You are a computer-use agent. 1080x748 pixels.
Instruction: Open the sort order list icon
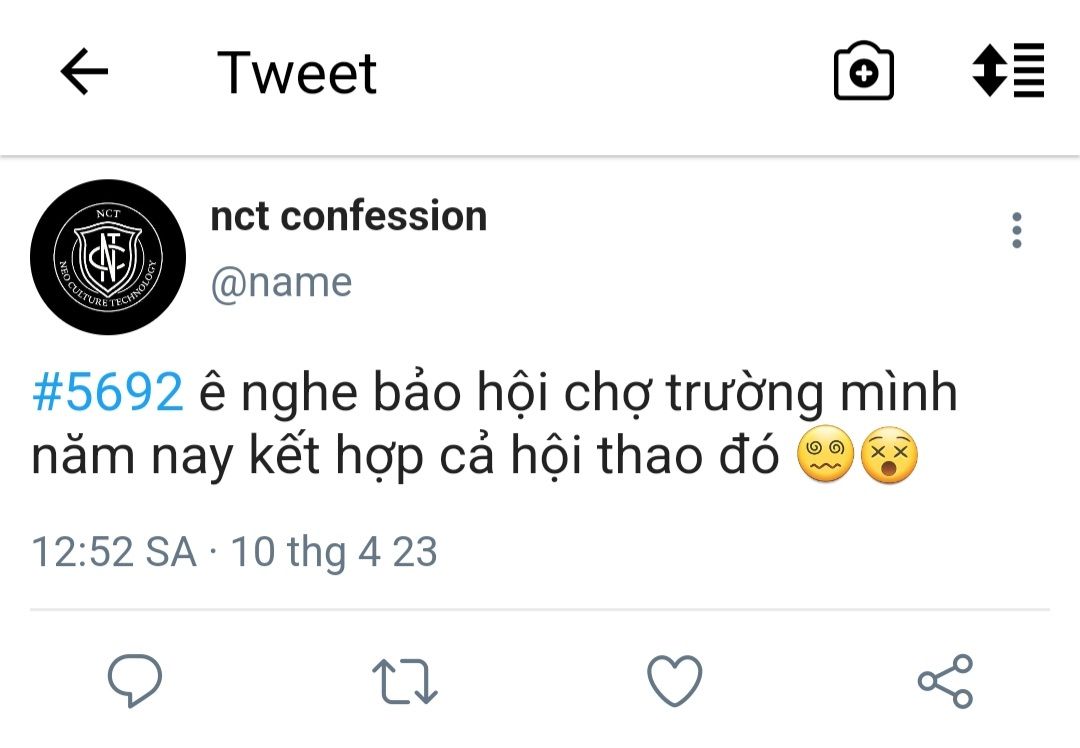point(1008,70)
